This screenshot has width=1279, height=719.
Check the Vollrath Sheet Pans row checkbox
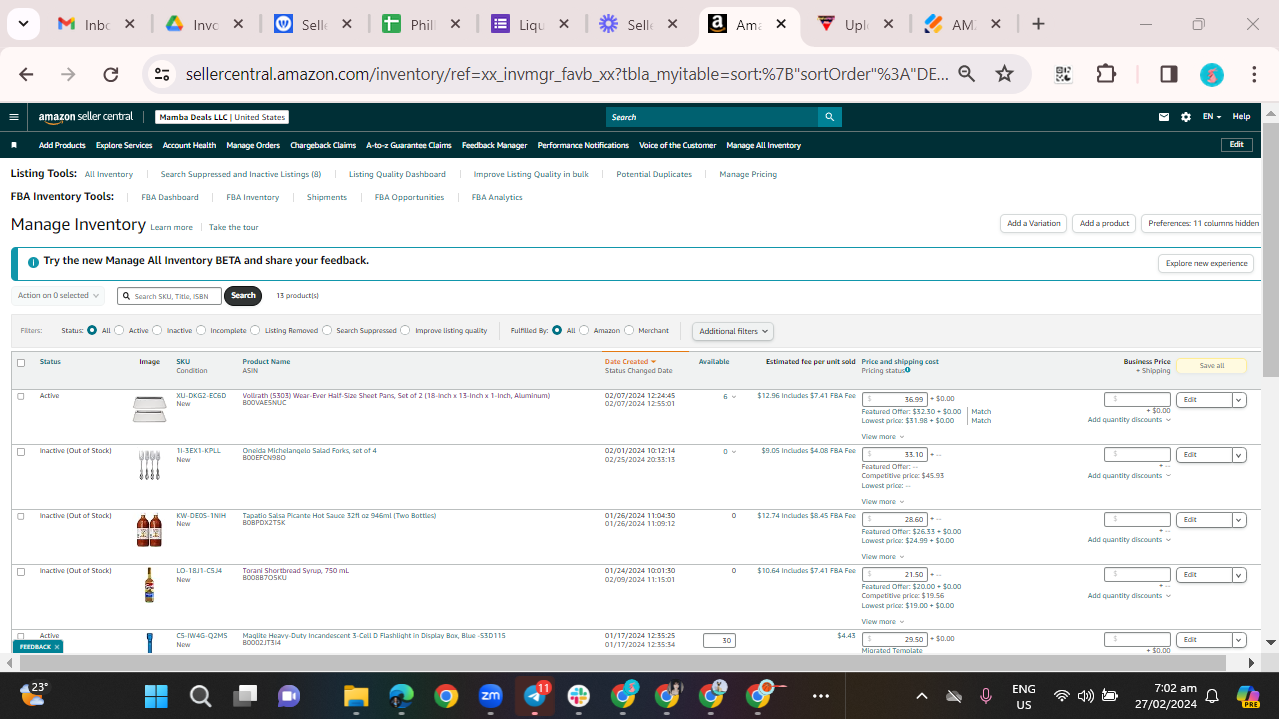pyautogui.click(x=21, y=396)
